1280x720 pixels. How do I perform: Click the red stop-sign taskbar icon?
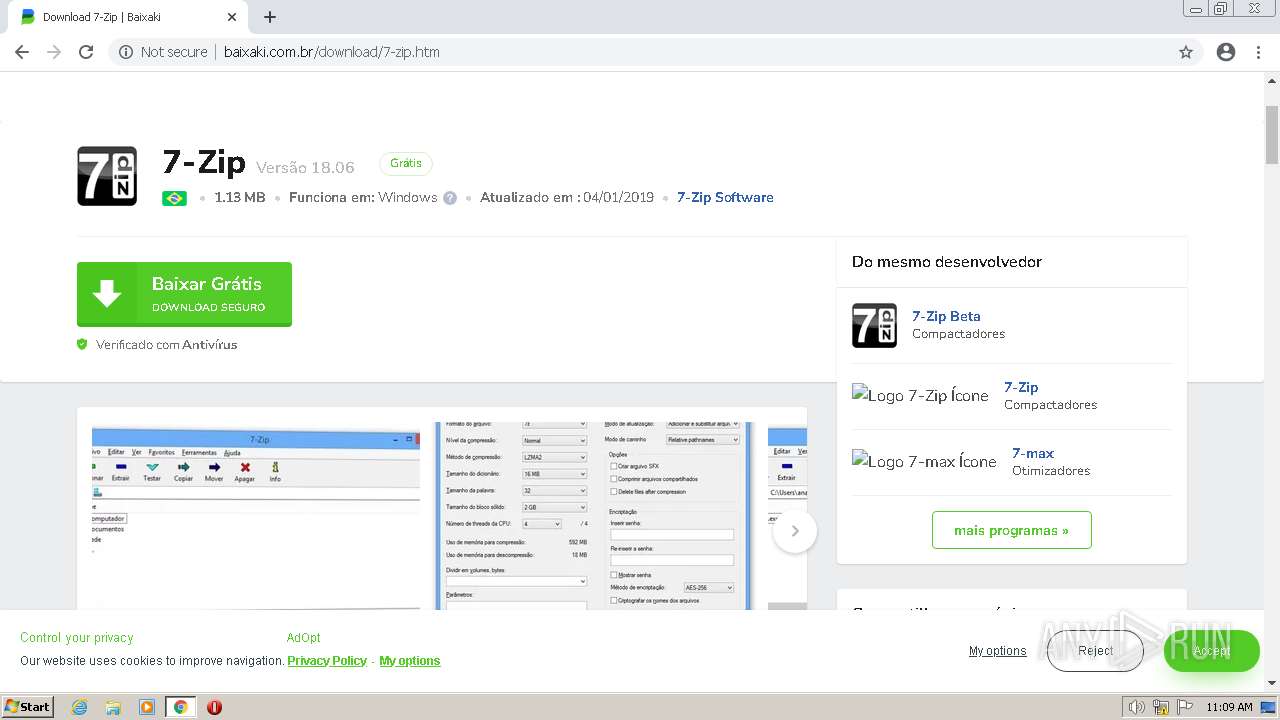point(214,707)
